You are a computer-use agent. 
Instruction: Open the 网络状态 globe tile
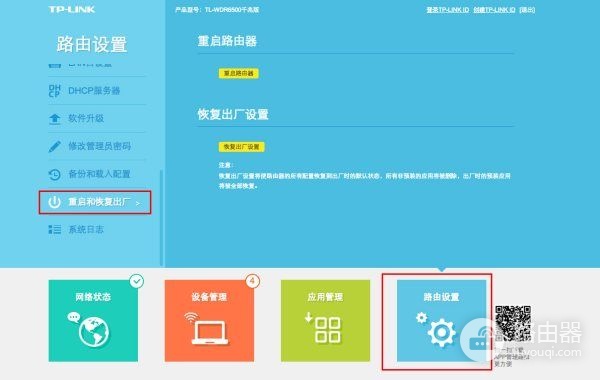93,321
